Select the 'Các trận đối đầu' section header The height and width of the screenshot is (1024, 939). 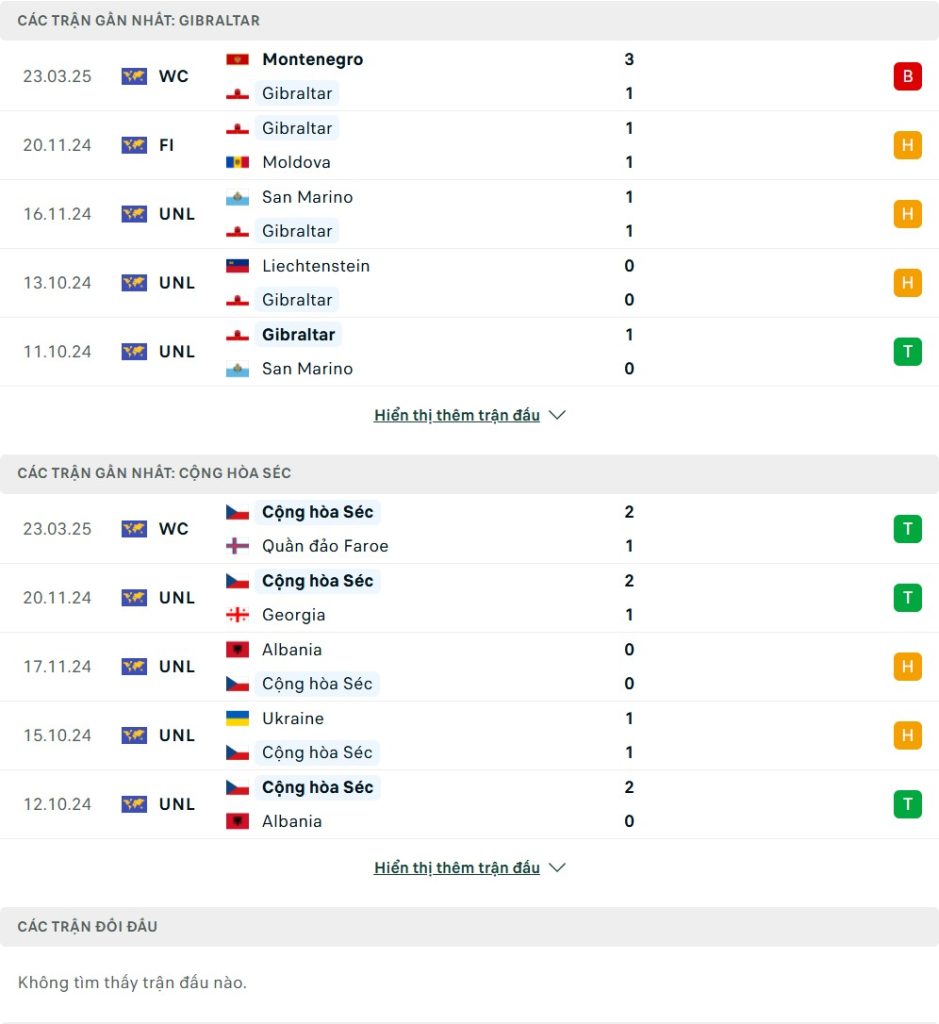point(470,926)
